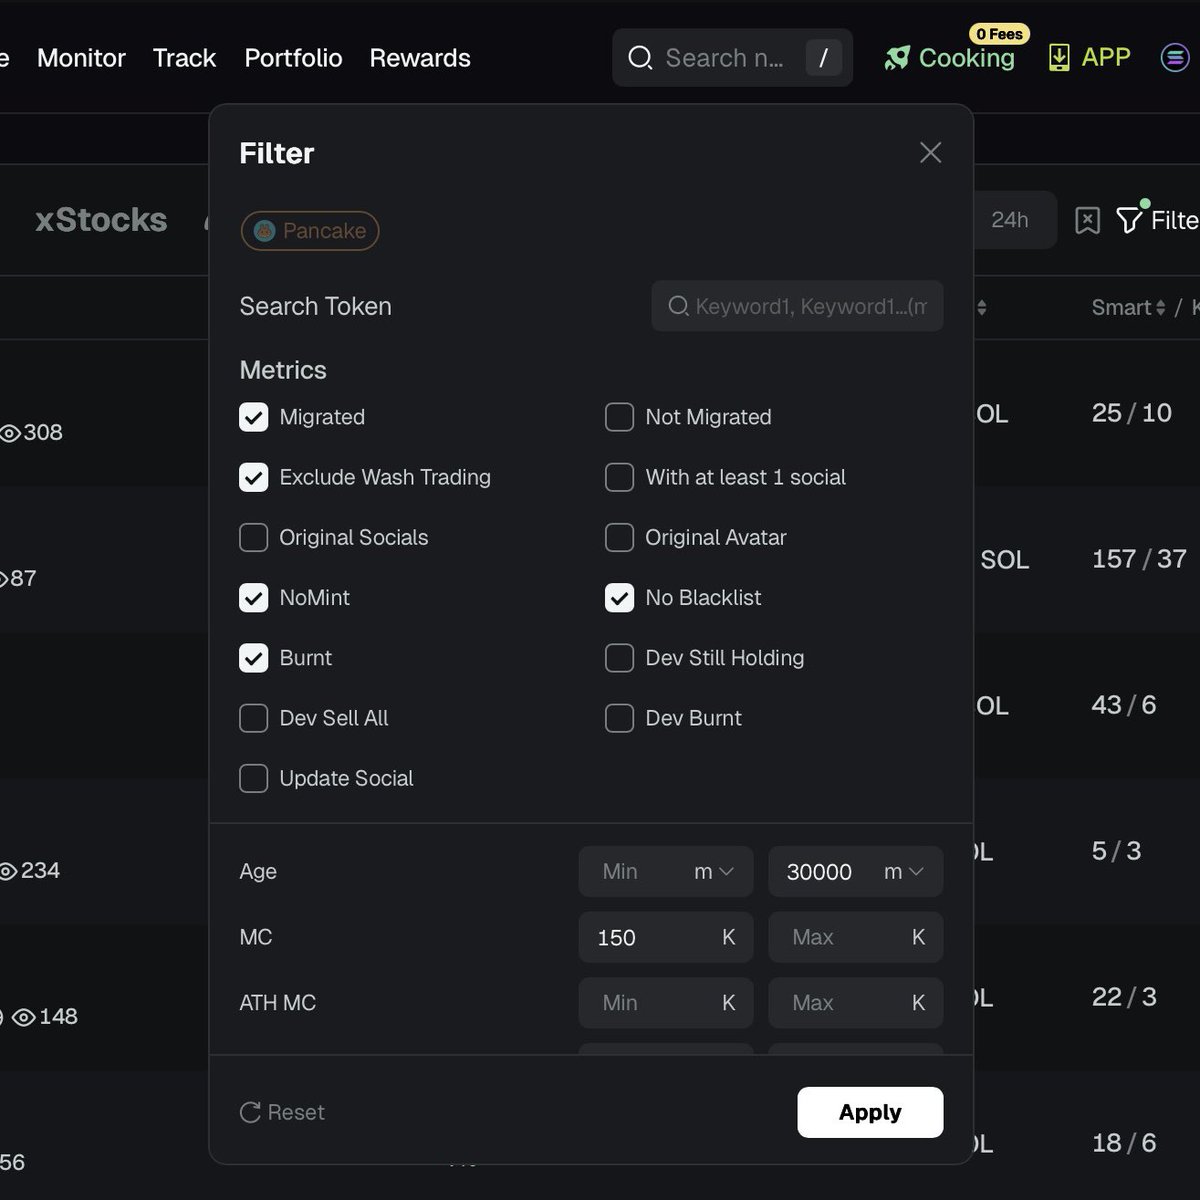Select the 24h timeframe tab
Viewport: 1200px width, 1200px height.
(1010, 220)
